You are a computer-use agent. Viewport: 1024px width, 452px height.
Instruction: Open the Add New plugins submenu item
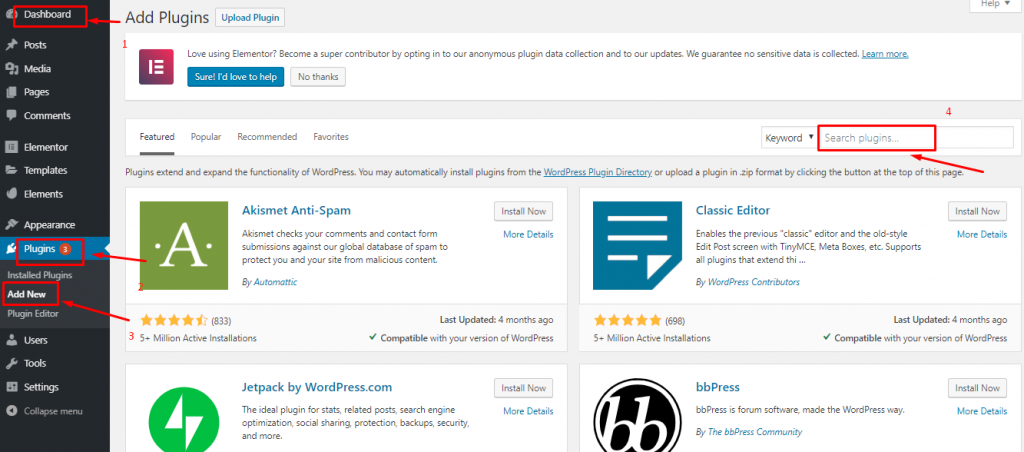coord(27,294)
